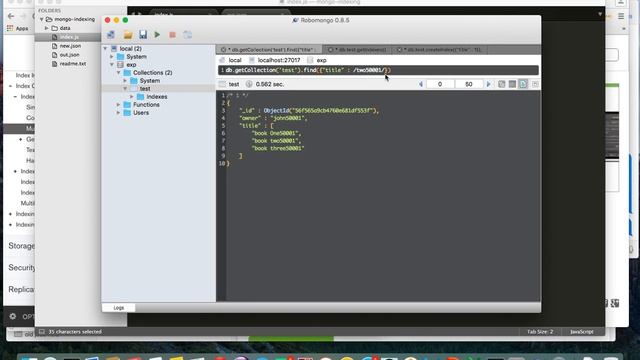This screenshot has height=360, width=640.
Task: Click the Connect toolbar icon in Robomongo
Action: tap(111, 35)
